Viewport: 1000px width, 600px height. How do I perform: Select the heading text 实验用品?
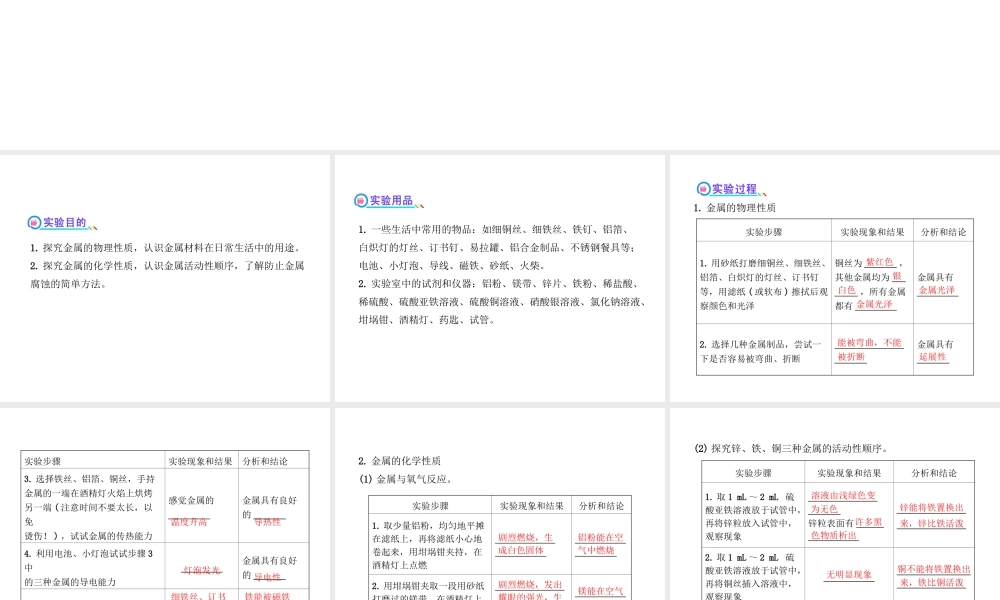pyautogui.click(x=392, y=201)
